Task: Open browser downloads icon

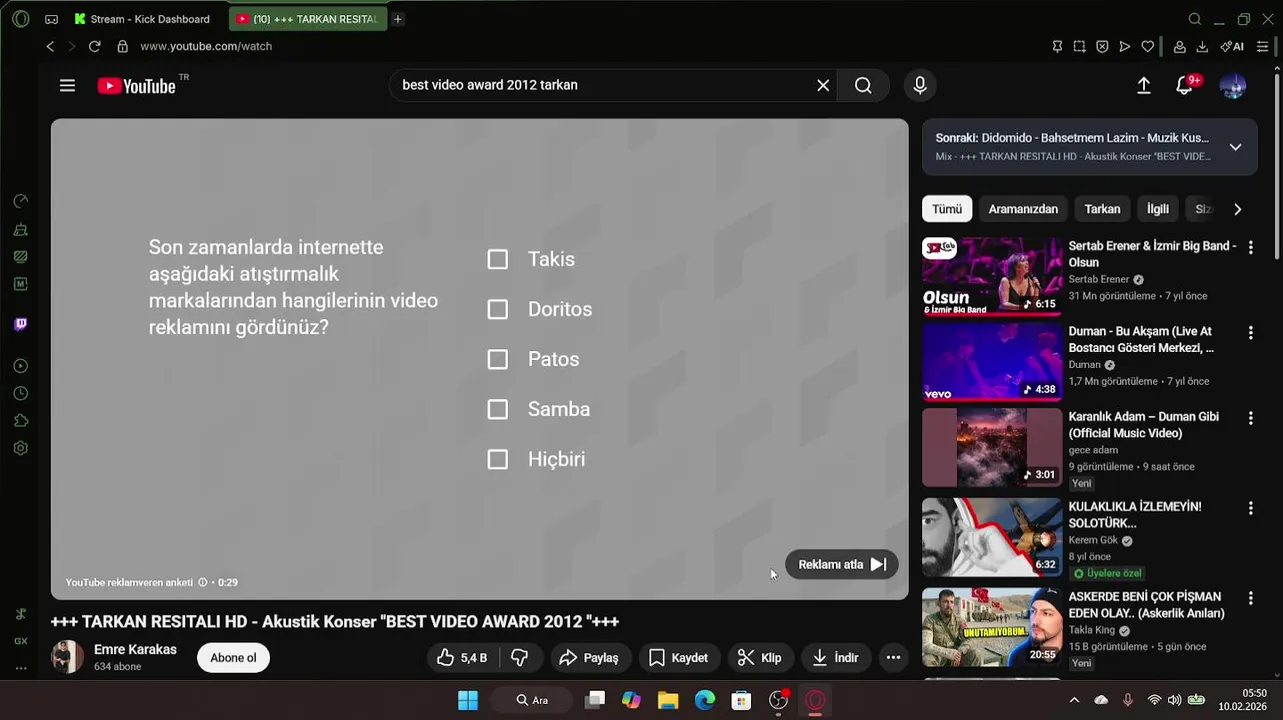Action: 1202,46
